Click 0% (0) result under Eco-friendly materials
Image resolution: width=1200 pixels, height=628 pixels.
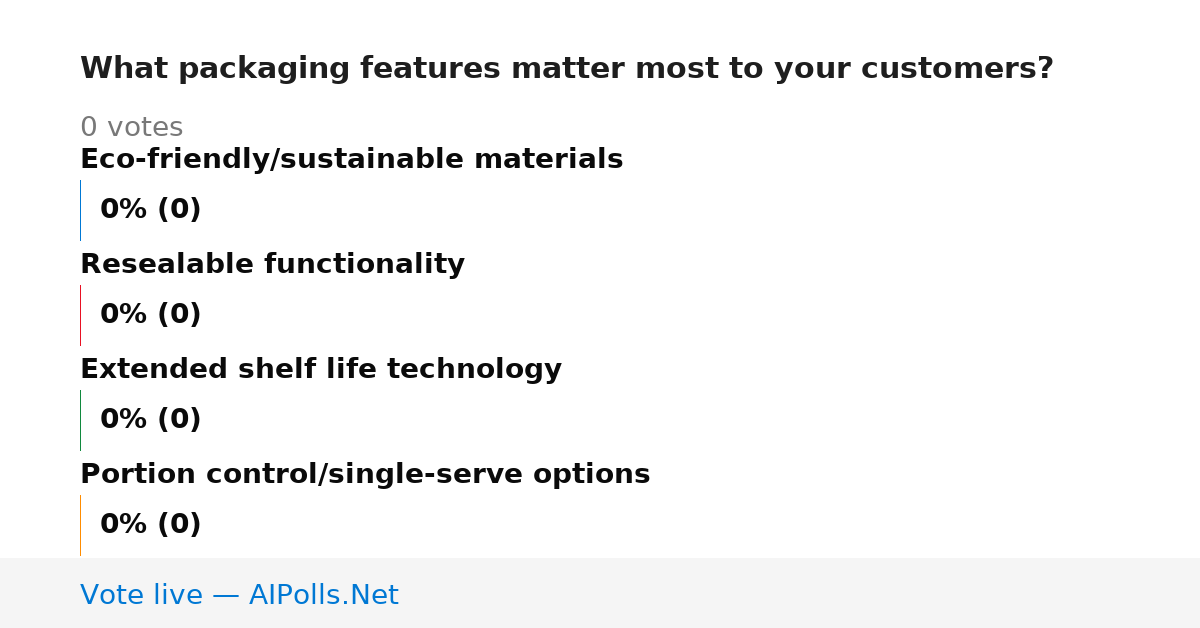click(x=150, y=210)
